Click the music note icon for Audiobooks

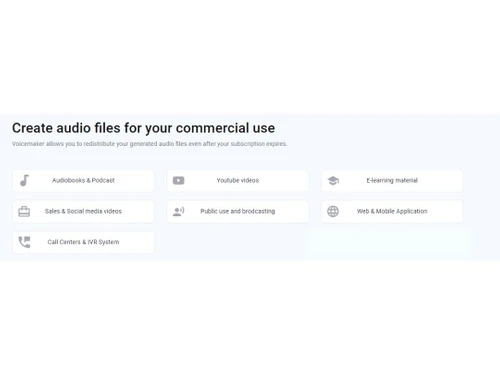24,180
